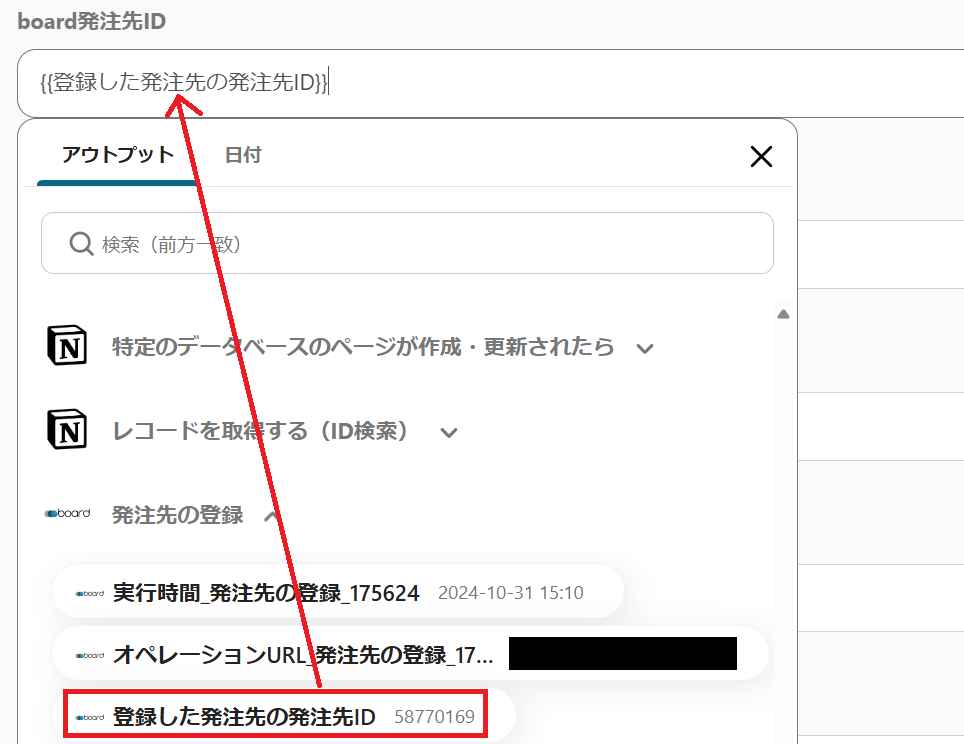This screenshot has height=744, width=964.
Task: Click the board発注先ID input field
Action: click(x=491, y=83)
